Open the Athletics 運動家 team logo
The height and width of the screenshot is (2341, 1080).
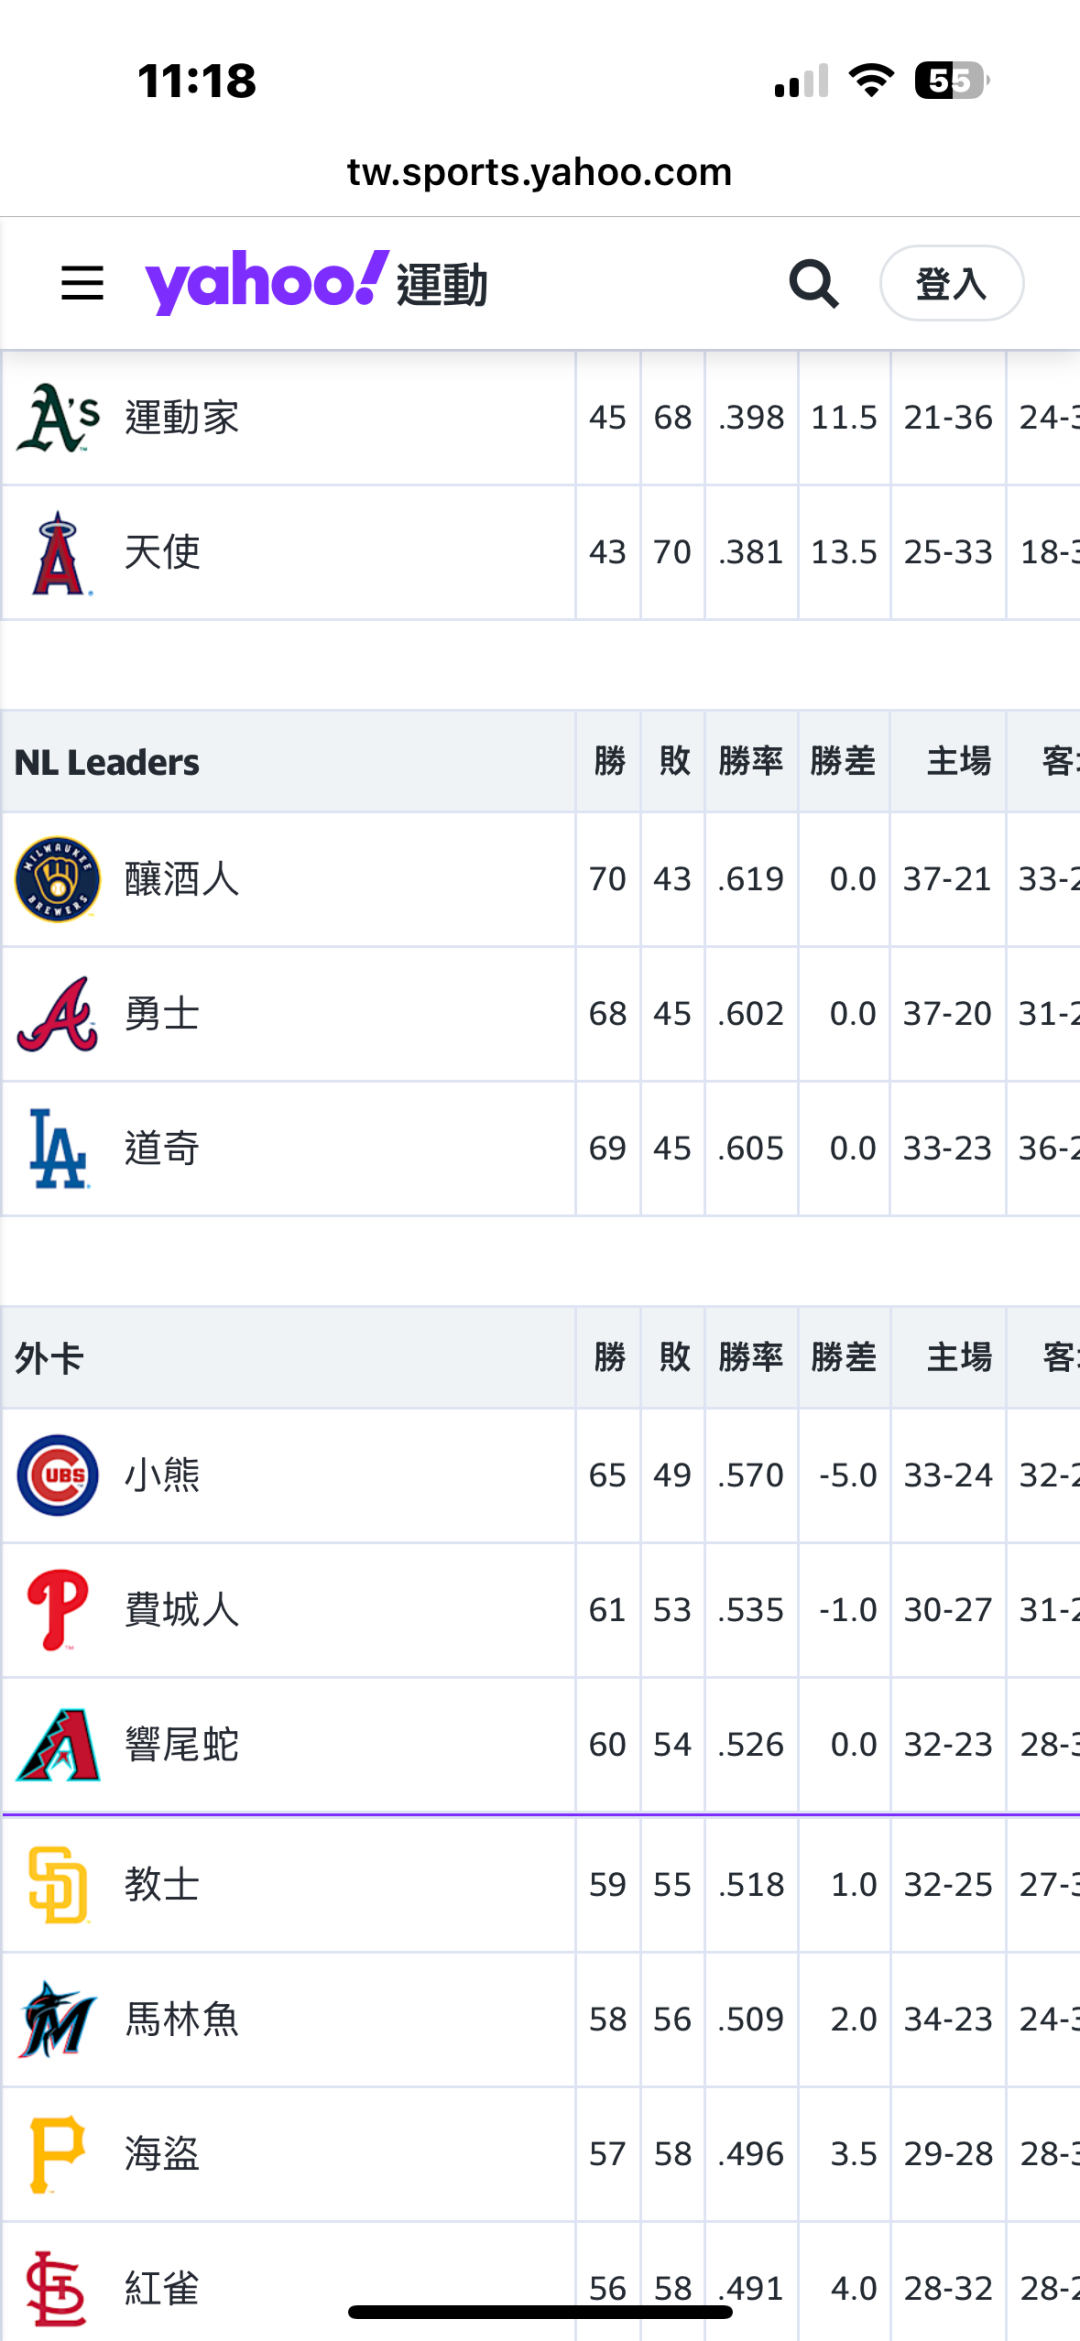(58, 418)
